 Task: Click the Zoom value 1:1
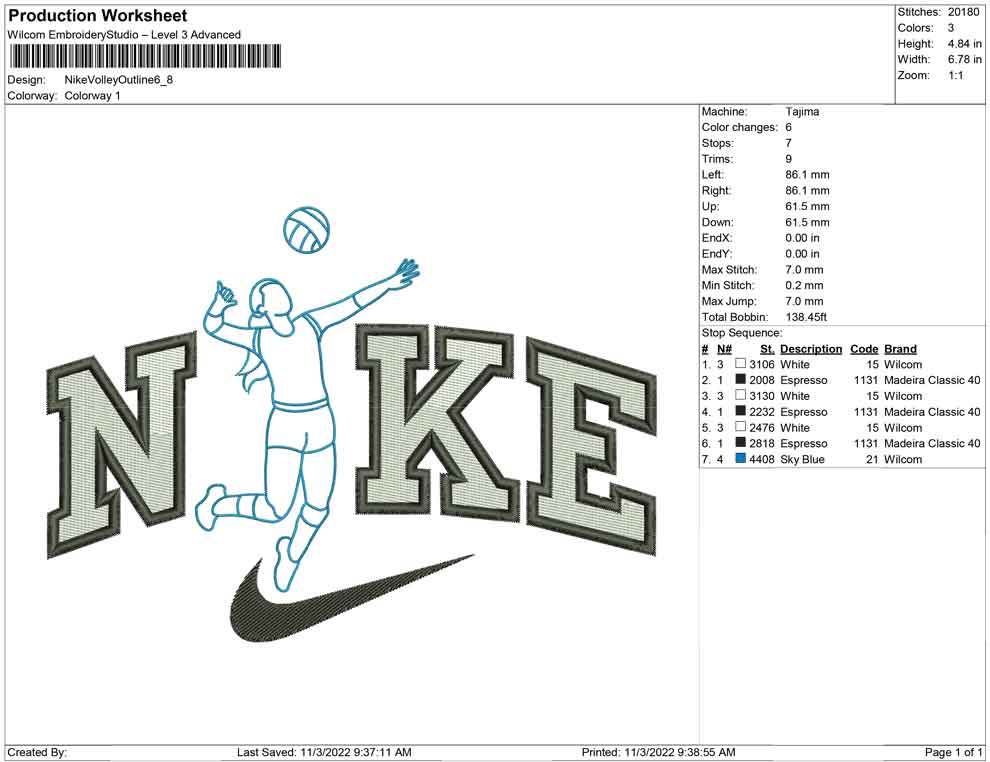[955, 75]
